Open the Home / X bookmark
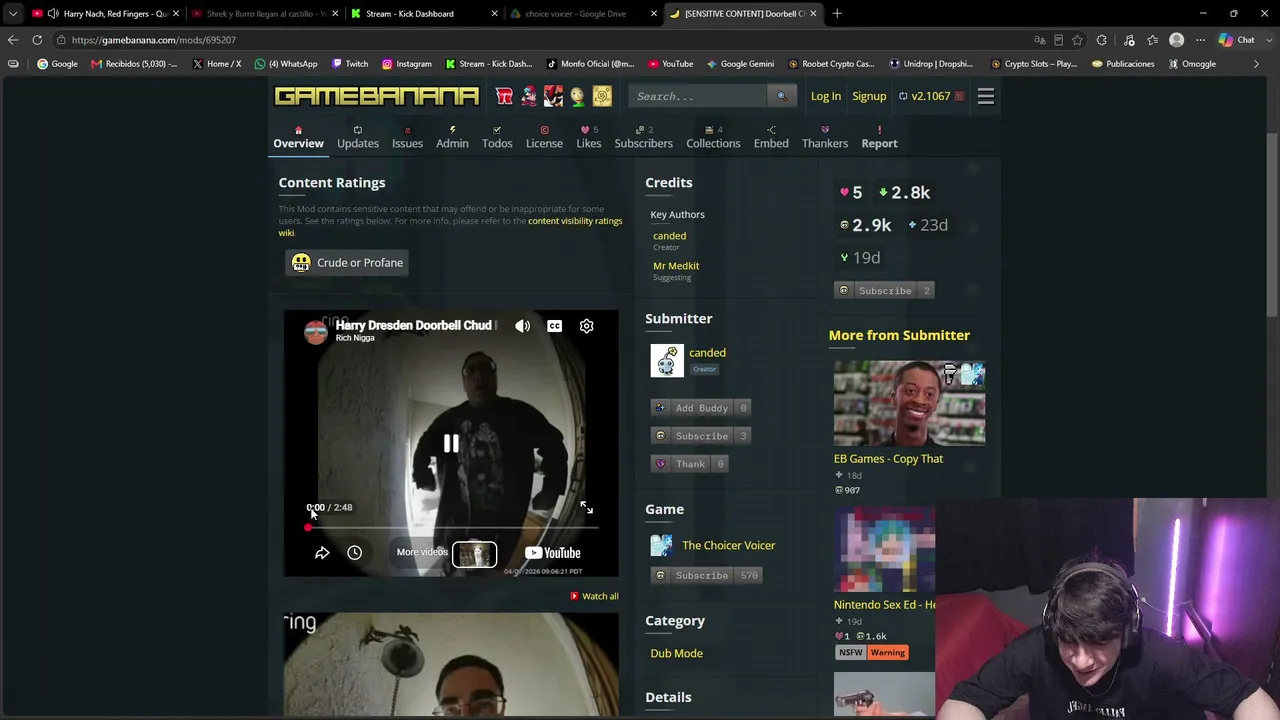Screen dimensions: 1280x720 216,64
